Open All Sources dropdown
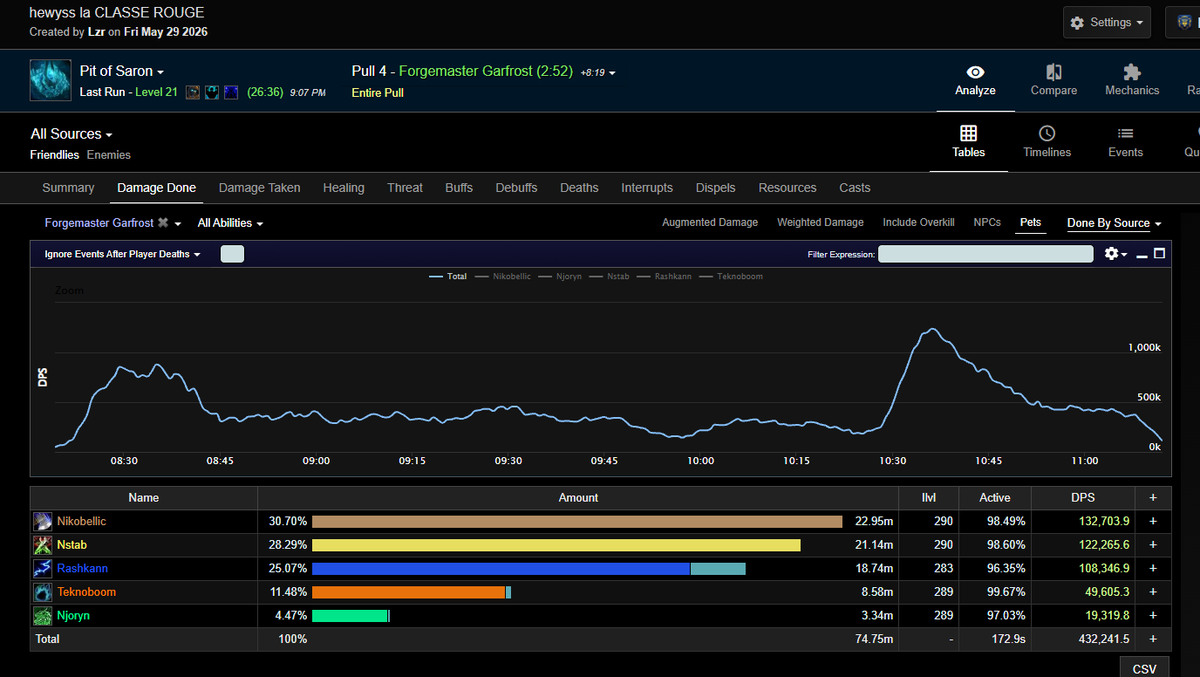1200x677 pixels. pos(71,134)
